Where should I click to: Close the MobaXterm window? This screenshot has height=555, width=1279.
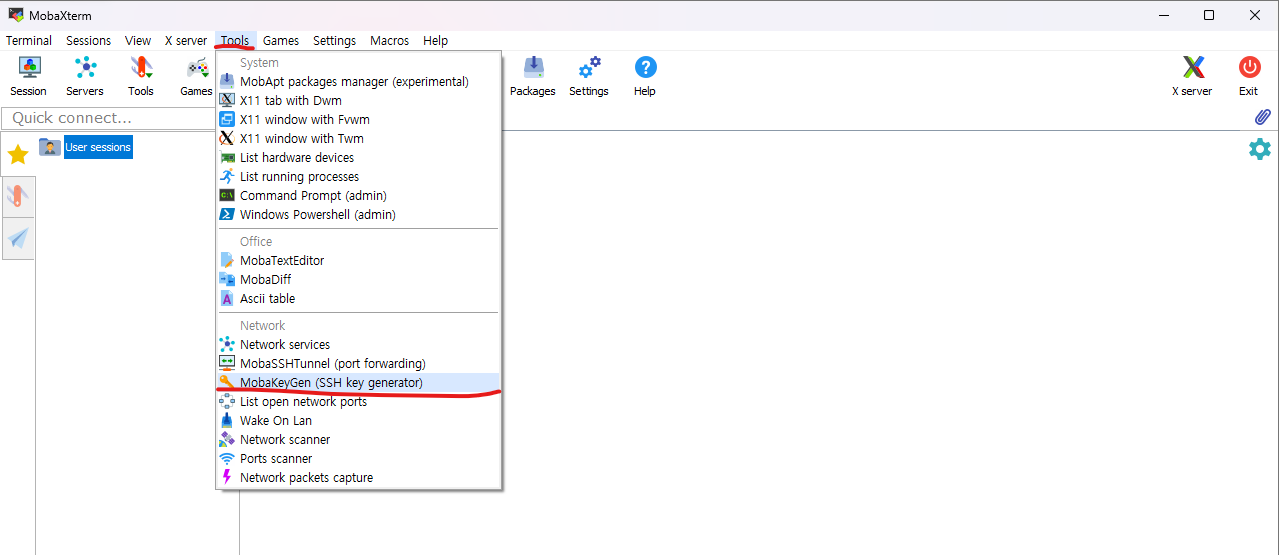click(x=1255, y=15)
